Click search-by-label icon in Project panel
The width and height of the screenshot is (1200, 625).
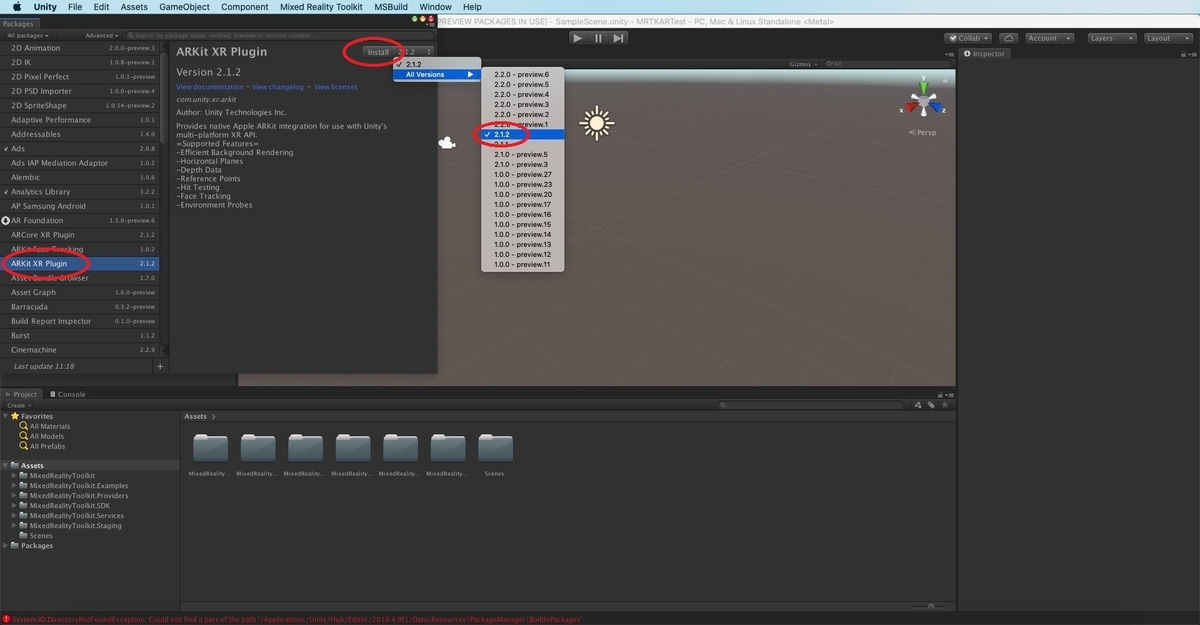click(931, 405)
